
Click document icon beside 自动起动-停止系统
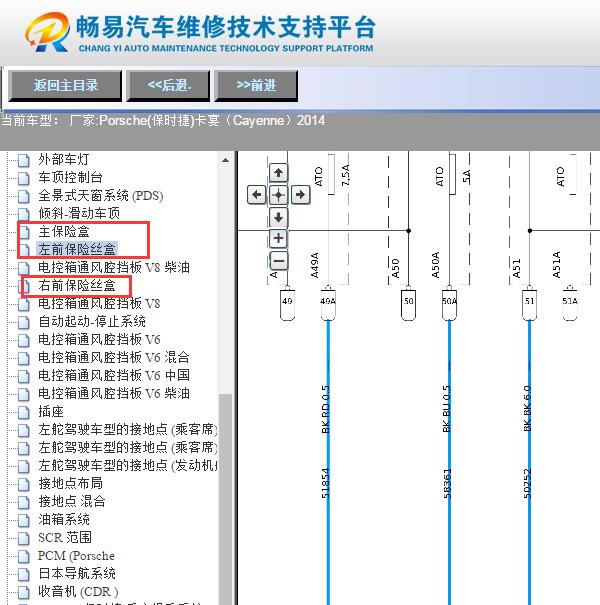[x=24, y=322]
